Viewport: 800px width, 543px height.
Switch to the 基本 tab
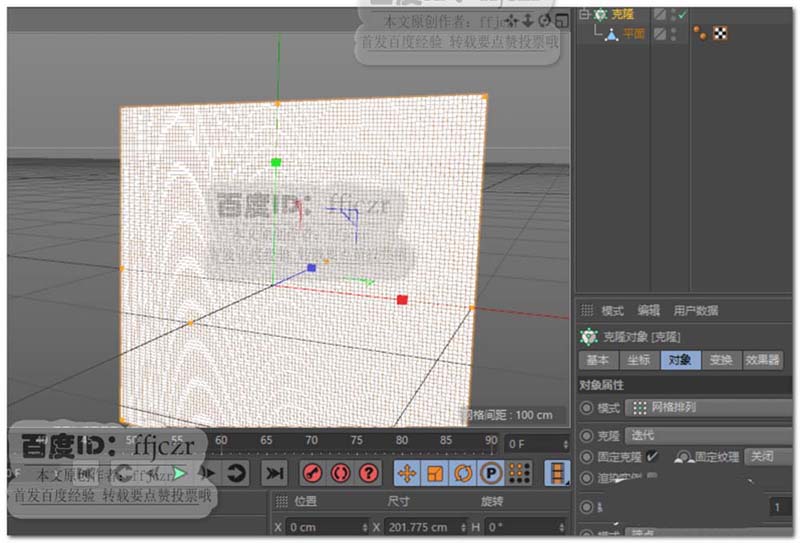point(598,360)
